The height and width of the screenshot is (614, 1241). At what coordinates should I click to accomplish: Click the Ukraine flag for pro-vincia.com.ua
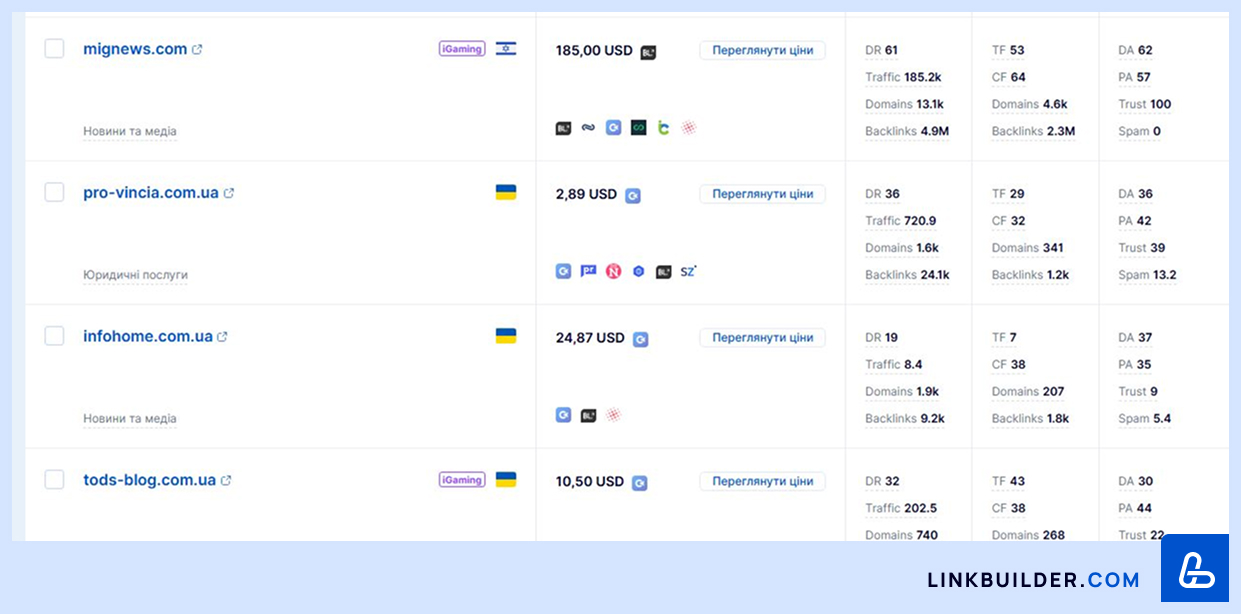(x=506, y=192)
